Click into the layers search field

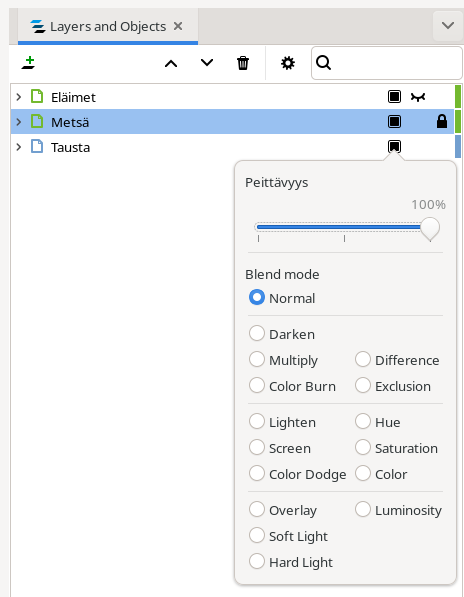tap(387, 63)
